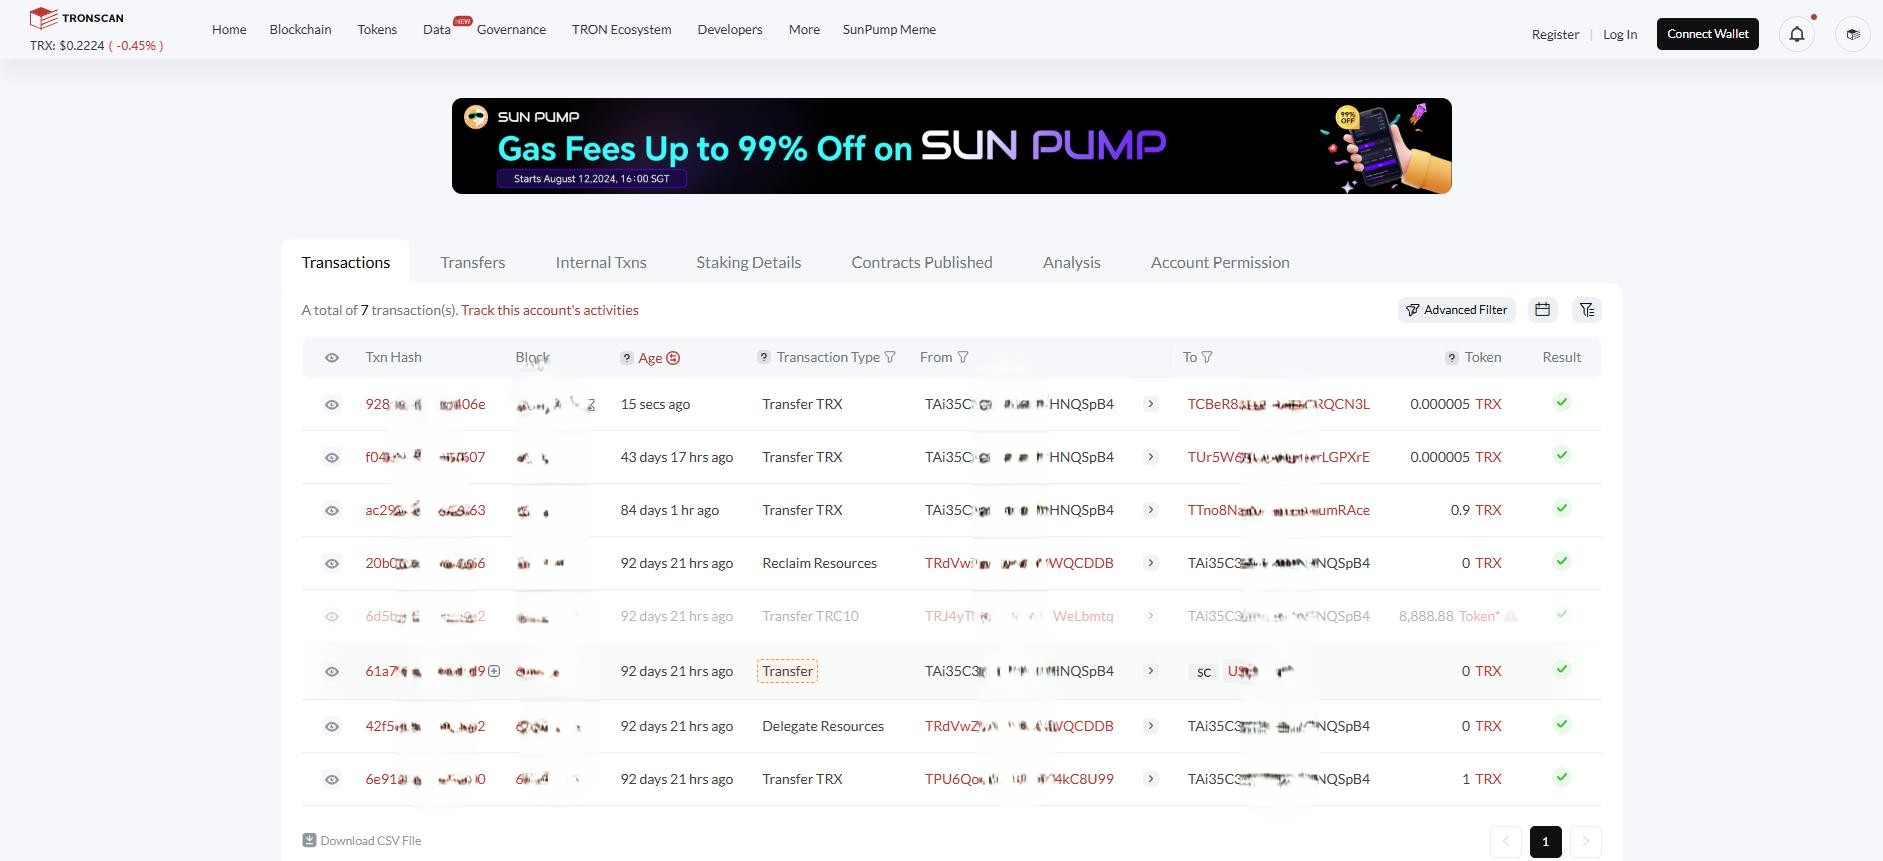1883x861 pixels.
Task: Switch to the Transfers tab
Action: click(x=472, y=262)
